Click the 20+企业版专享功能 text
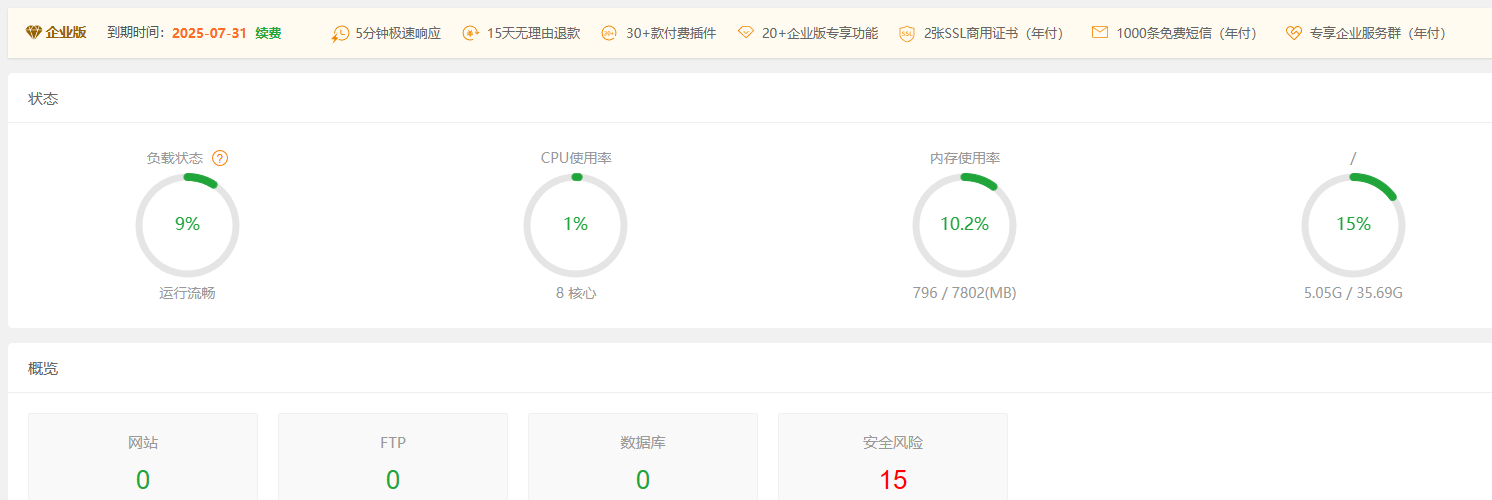This screenshot has height=500, width=1492. coord(820,33)
